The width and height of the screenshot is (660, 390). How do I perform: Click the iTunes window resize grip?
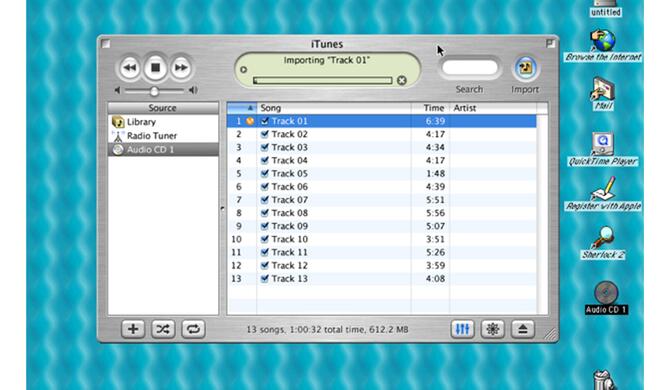[x=550, y=334]
